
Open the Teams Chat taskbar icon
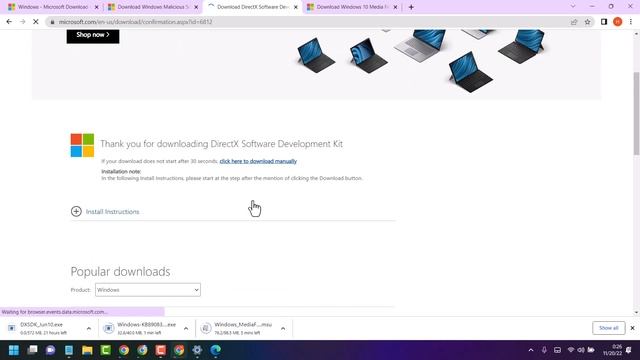[51, 350]
